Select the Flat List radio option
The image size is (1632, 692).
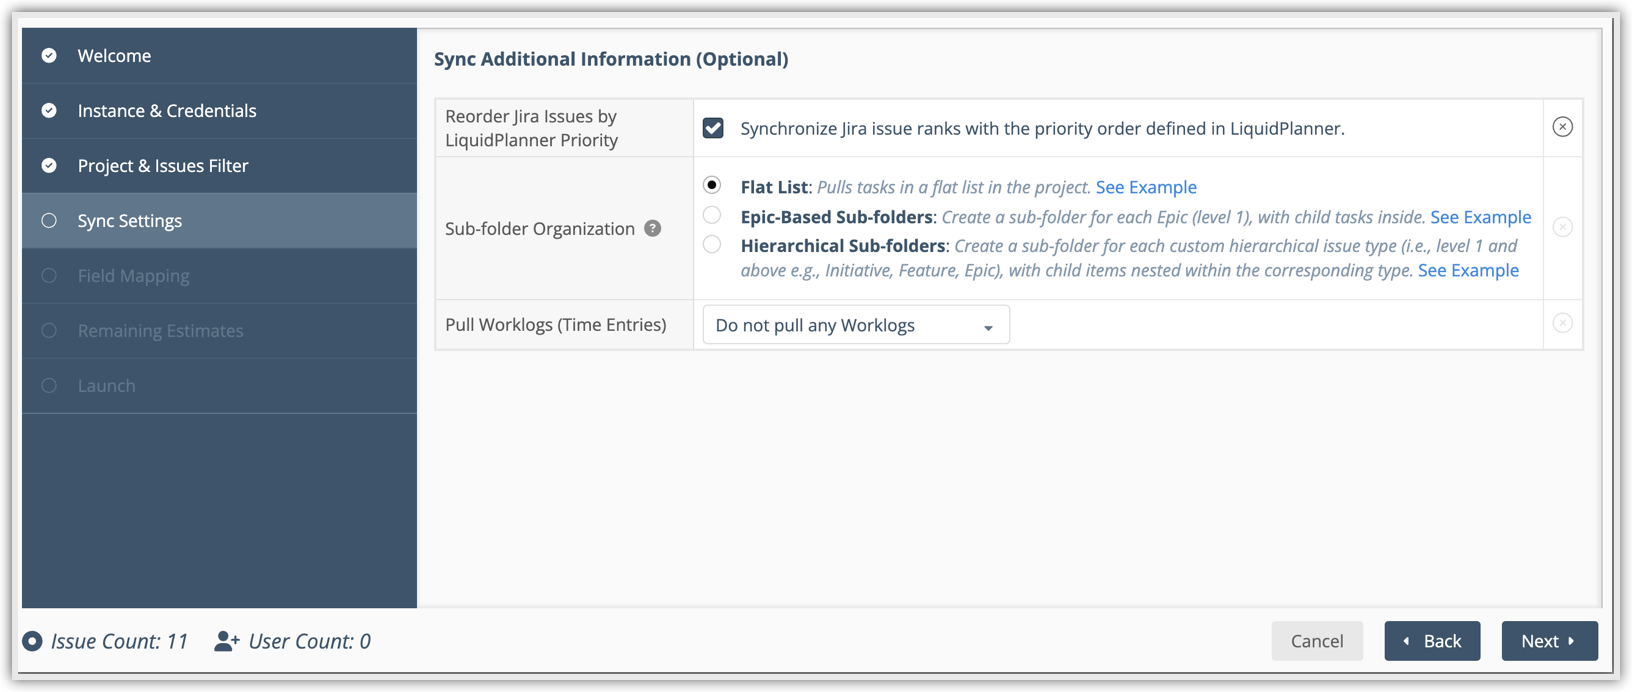tap(712, 185)
